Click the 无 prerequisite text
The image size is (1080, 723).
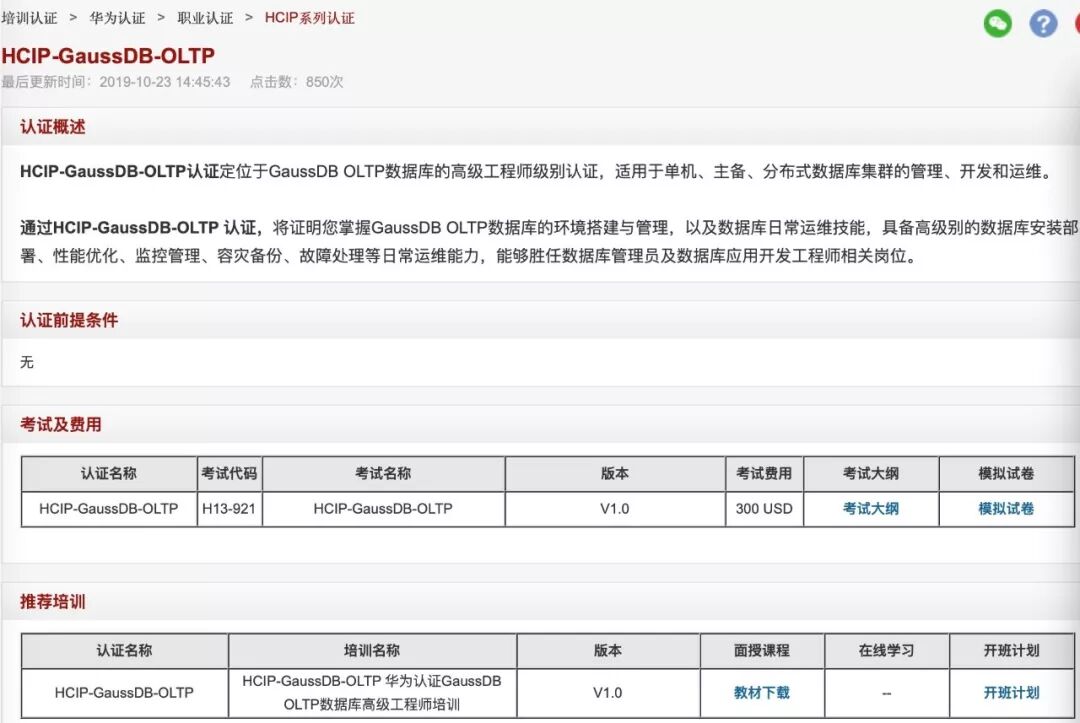[27, 362]
